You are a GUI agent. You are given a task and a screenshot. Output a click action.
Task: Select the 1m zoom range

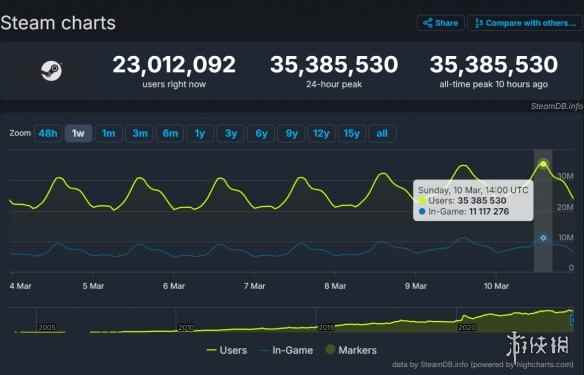click(109, 133)
